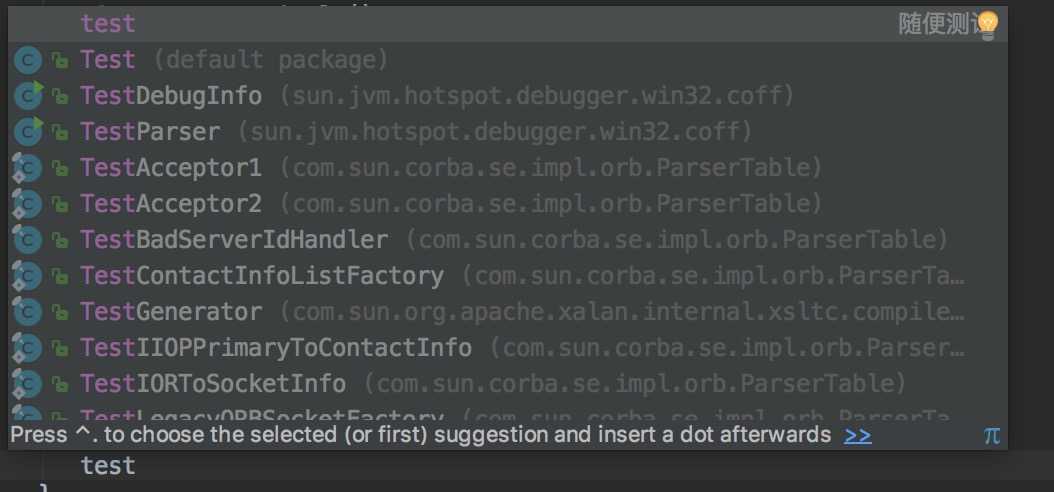Viewport: 1054px width, 492px height.
Task: Open the >> link in the hint bar
Action: [x=858, y=436]
